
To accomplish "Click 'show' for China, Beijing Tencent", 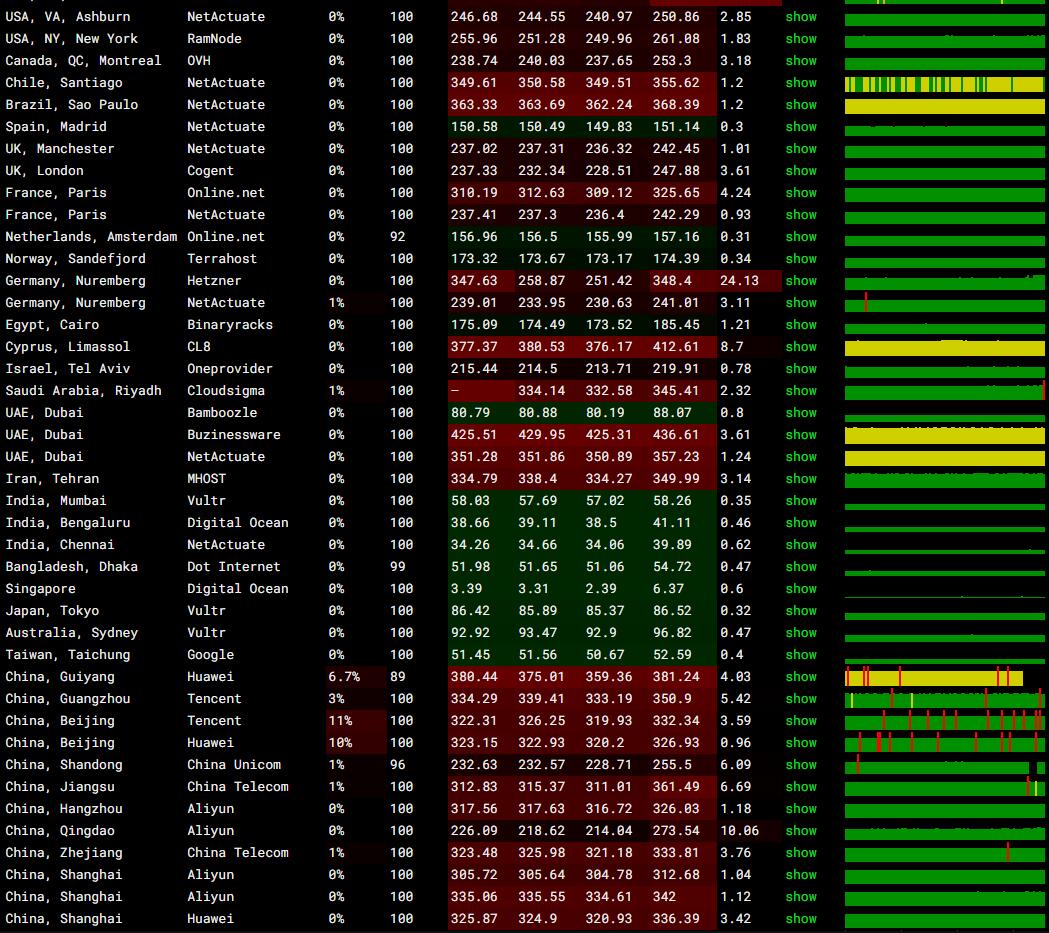I will coord(801,721).
